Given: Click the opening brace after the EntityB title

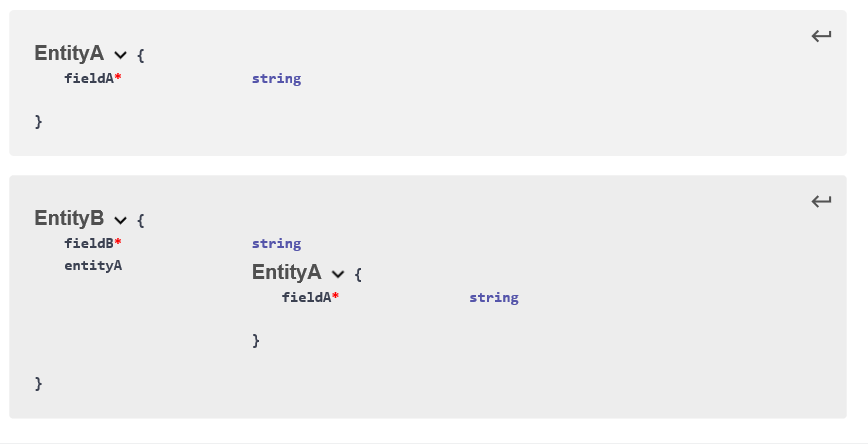Looking at the screenshot, I should pyautogui.click(x=141, y=220).
